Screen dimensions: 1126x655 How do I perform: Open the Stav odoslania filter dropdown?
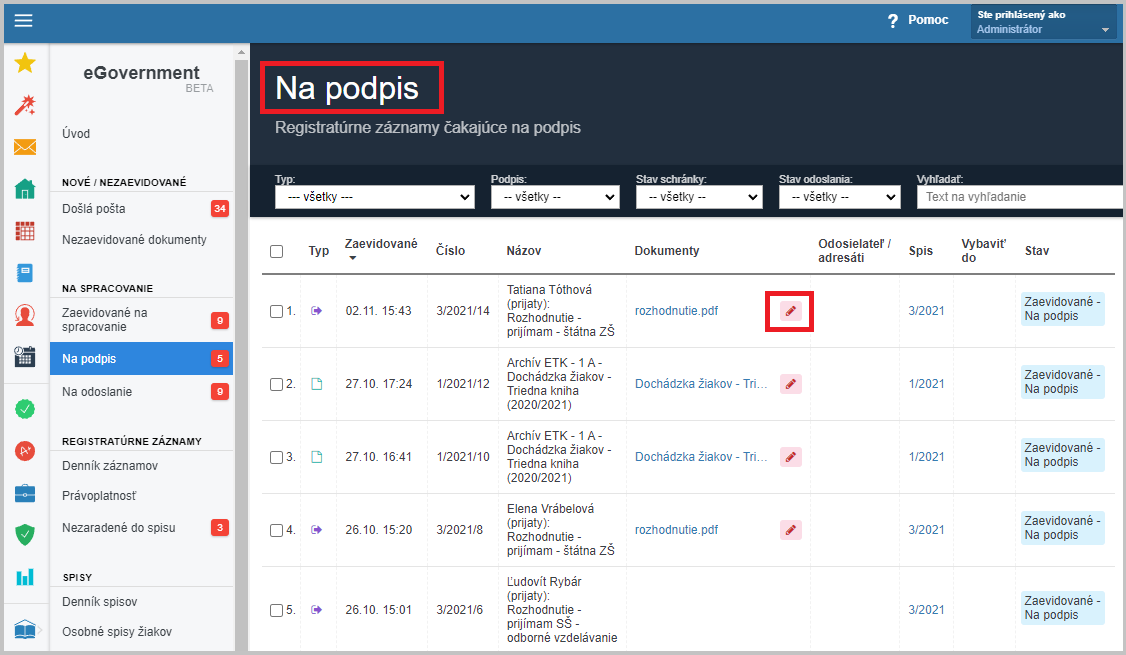839,197
